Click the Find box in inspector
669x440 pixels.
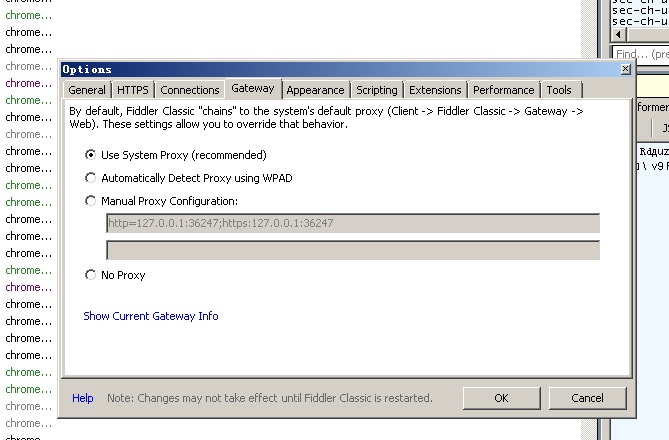point(640,54)
